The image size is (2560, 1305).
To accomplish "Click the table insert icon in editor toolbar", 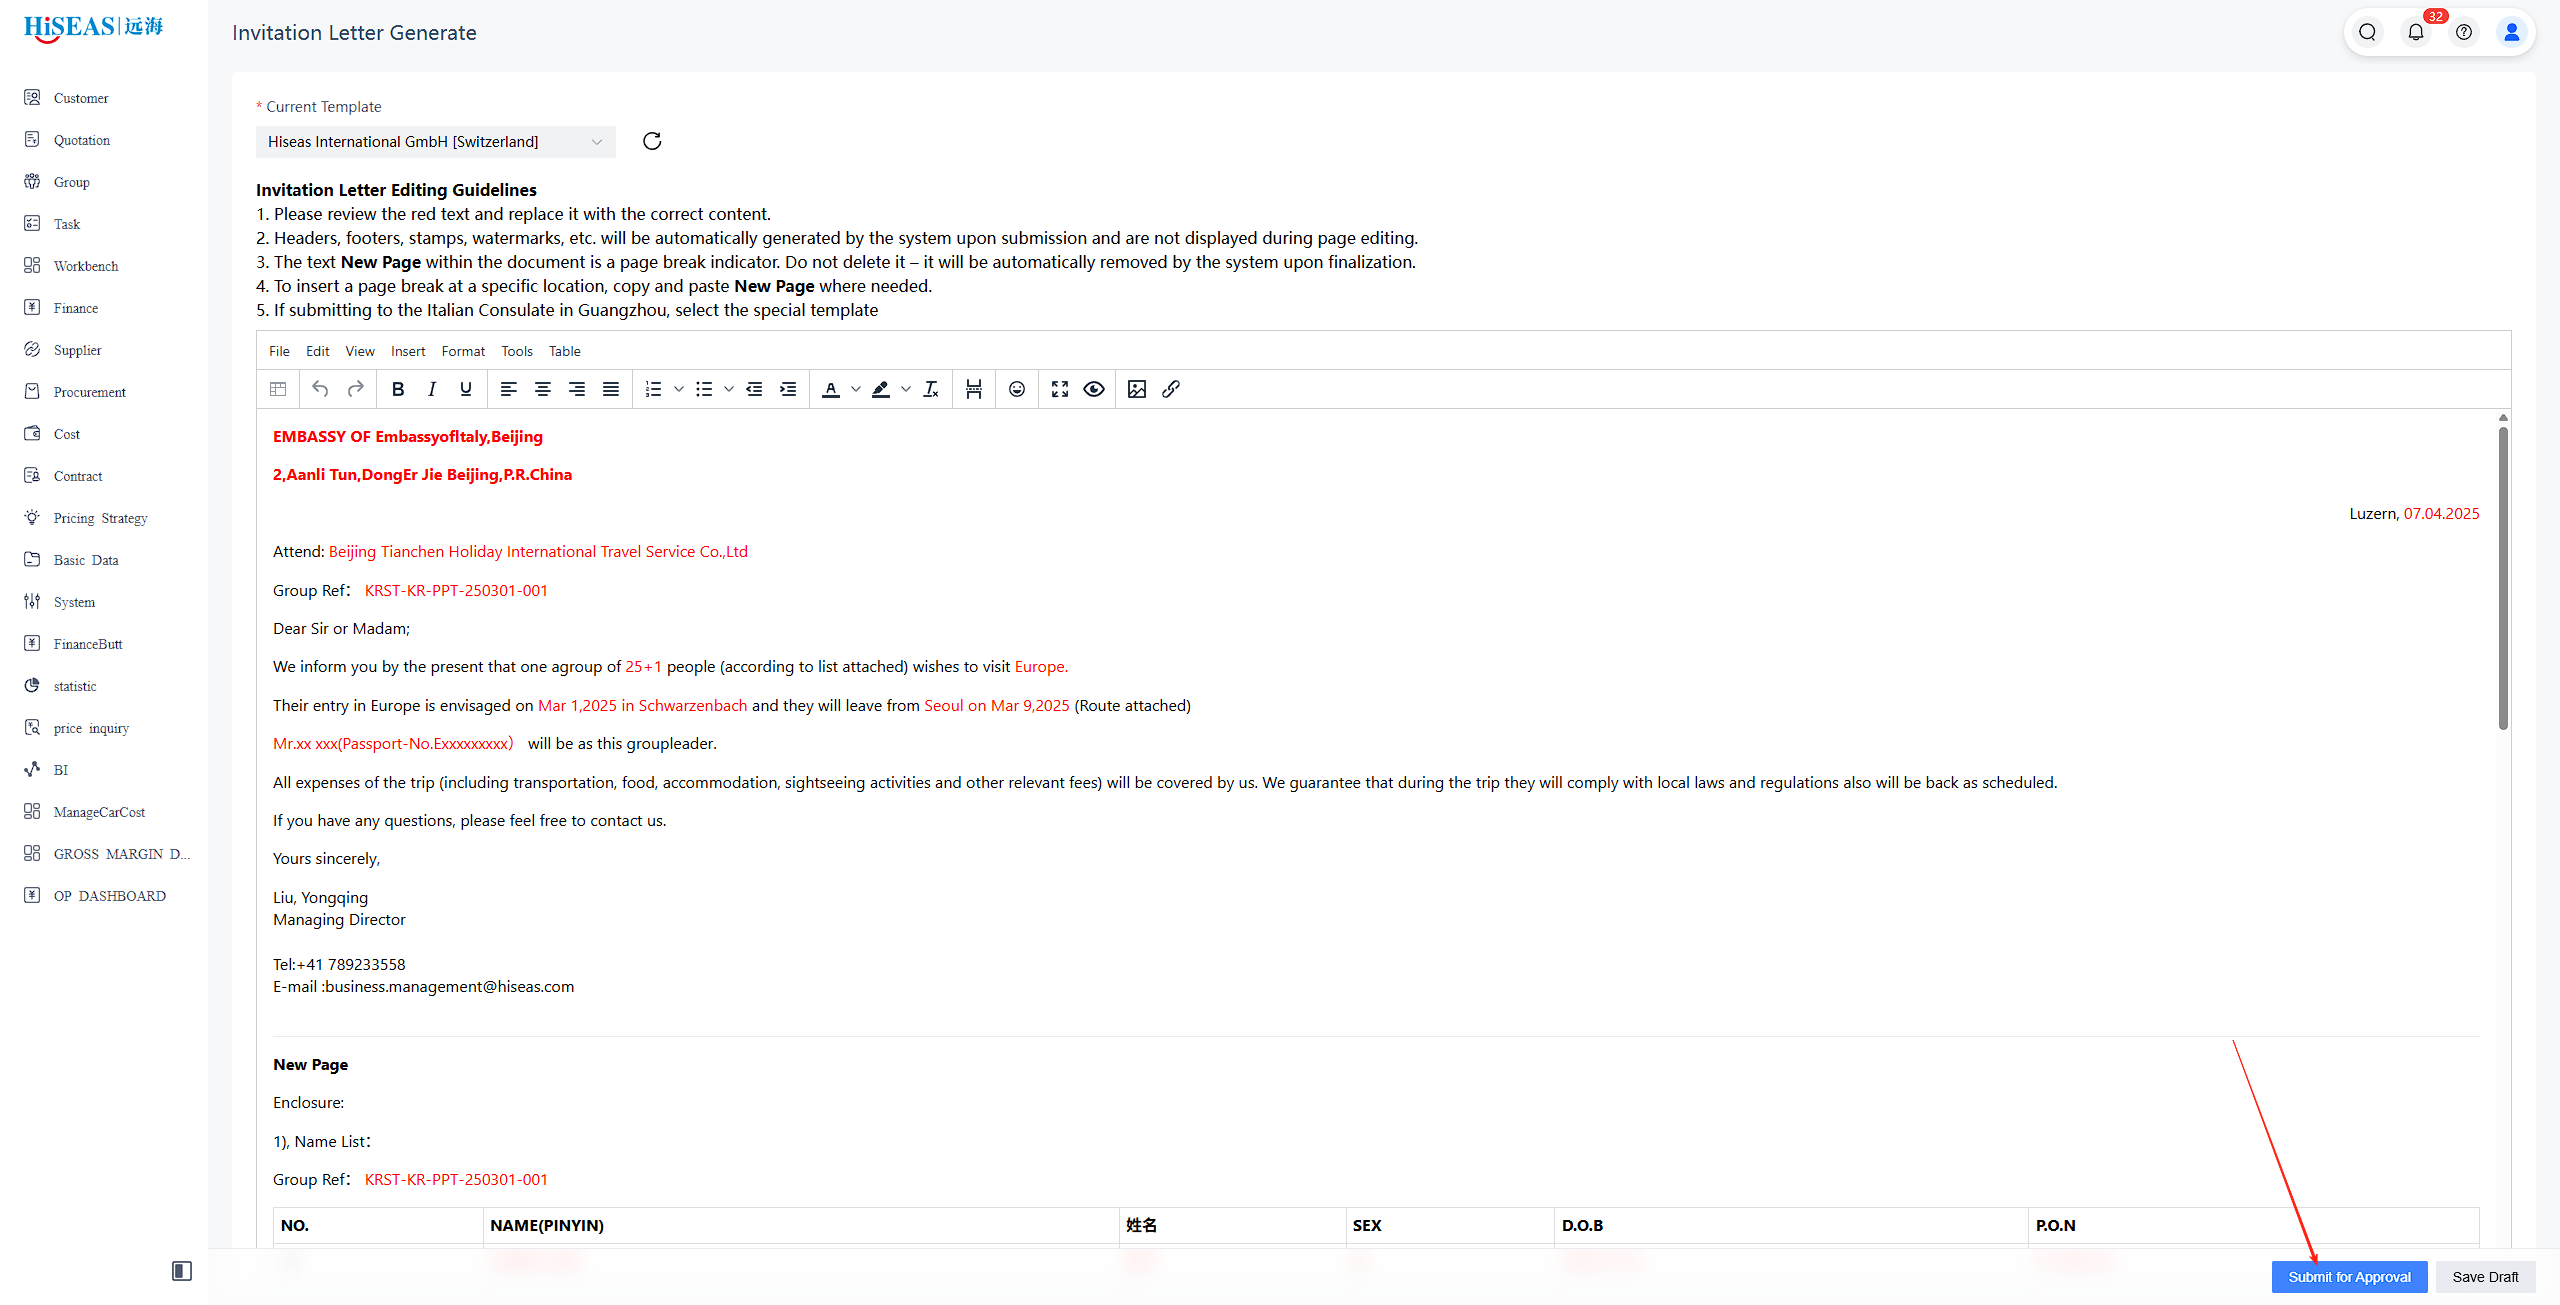I will (x=278, y=389).
